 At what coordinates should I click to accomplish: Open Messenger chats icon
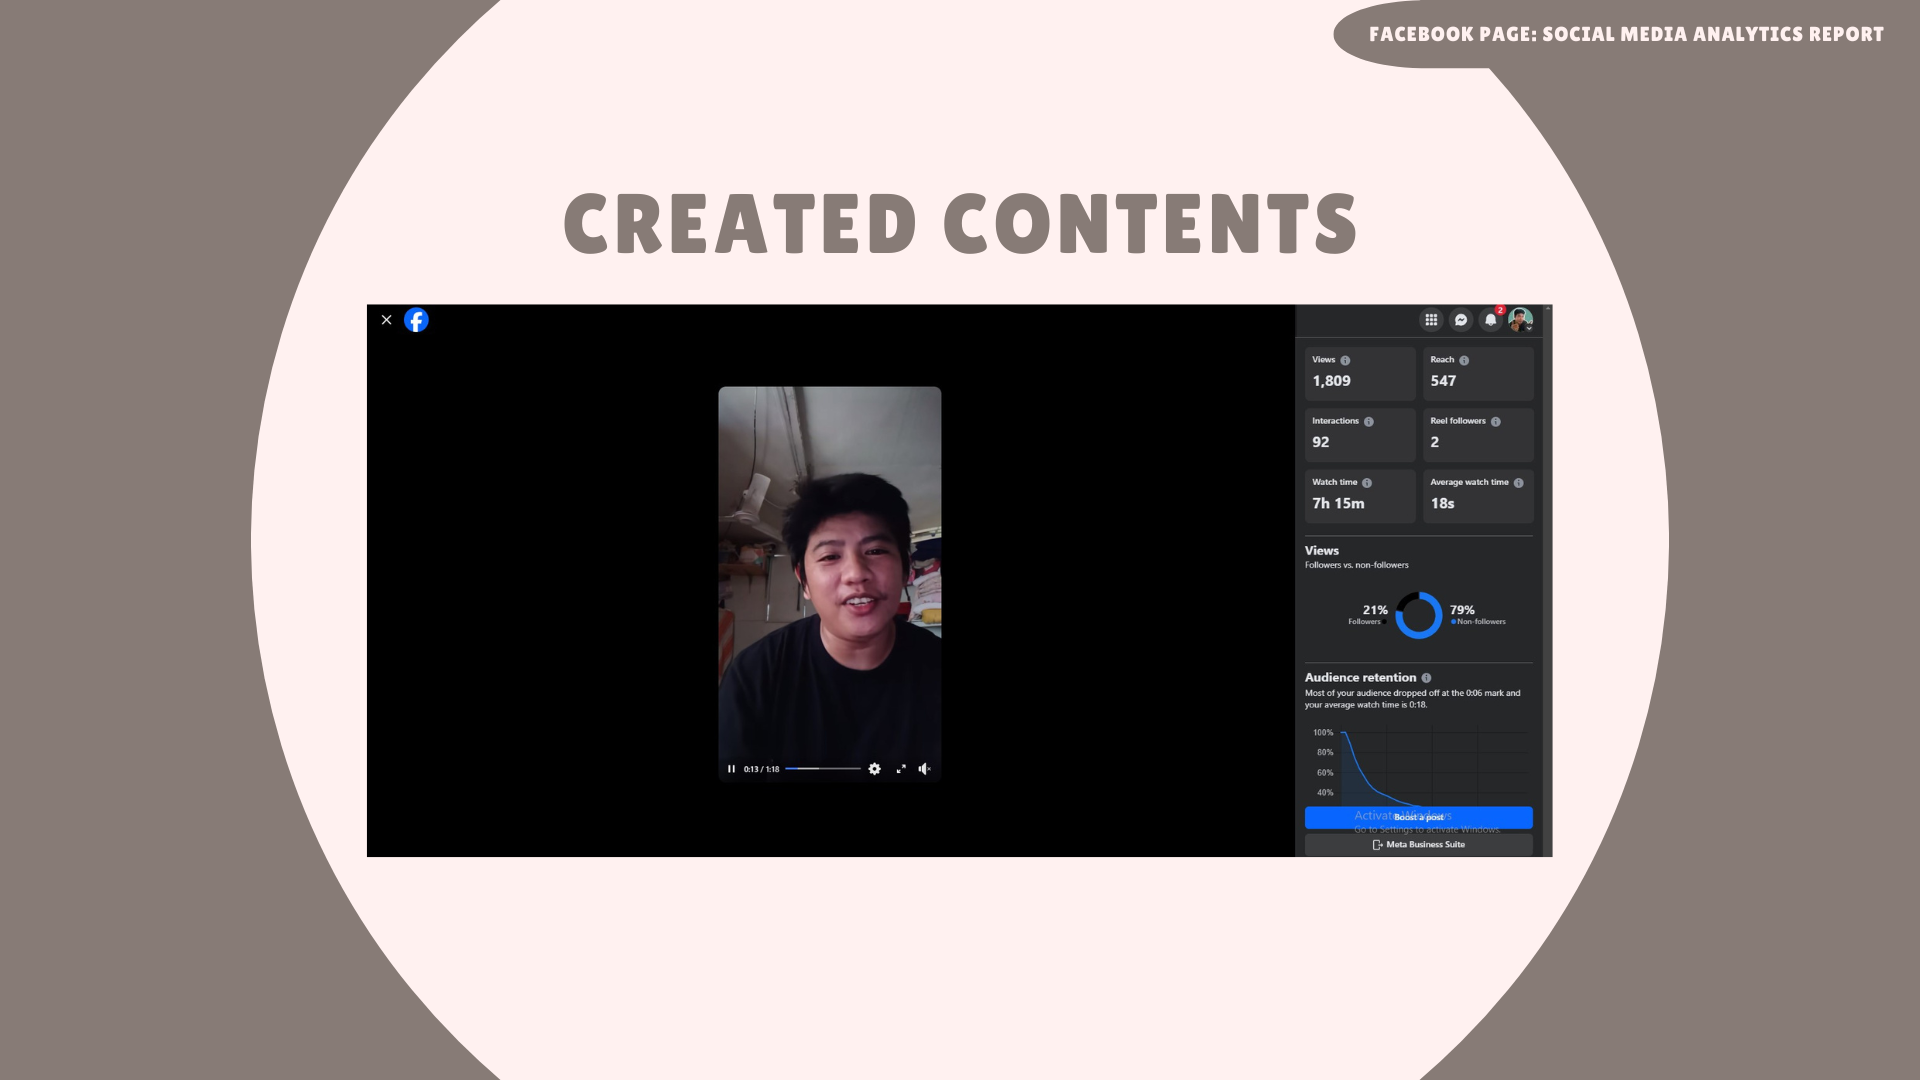[x=1461, y=320]
